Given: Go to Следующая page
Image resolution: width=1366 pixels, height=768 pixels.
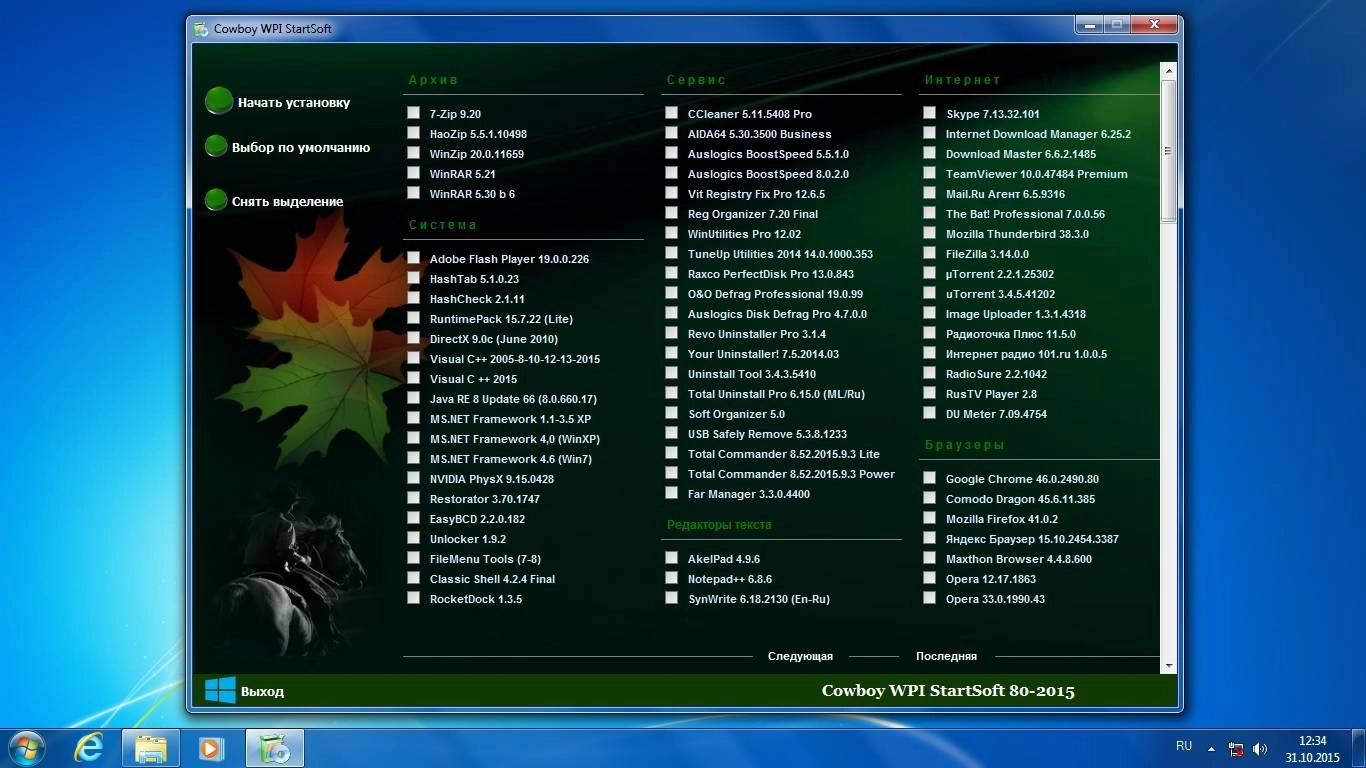Looking at the screenshot, I should click(x=800, y=656).
